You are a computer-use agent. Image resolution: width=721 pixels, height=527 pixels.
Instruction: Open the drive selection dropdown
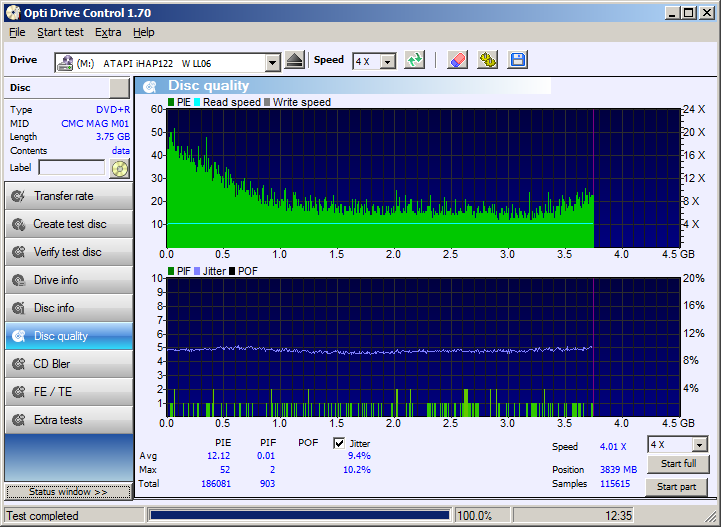coord(272,63)
